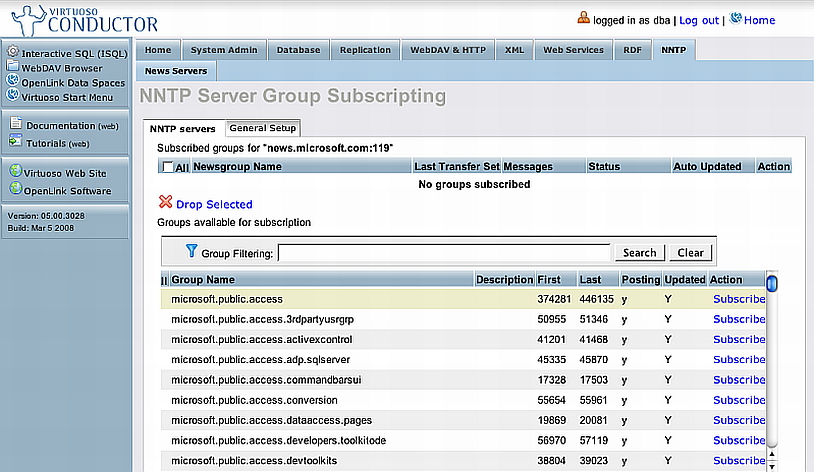
Task: Select the Web Services tab
Action: pyautogui.click(x=573, y=50)
